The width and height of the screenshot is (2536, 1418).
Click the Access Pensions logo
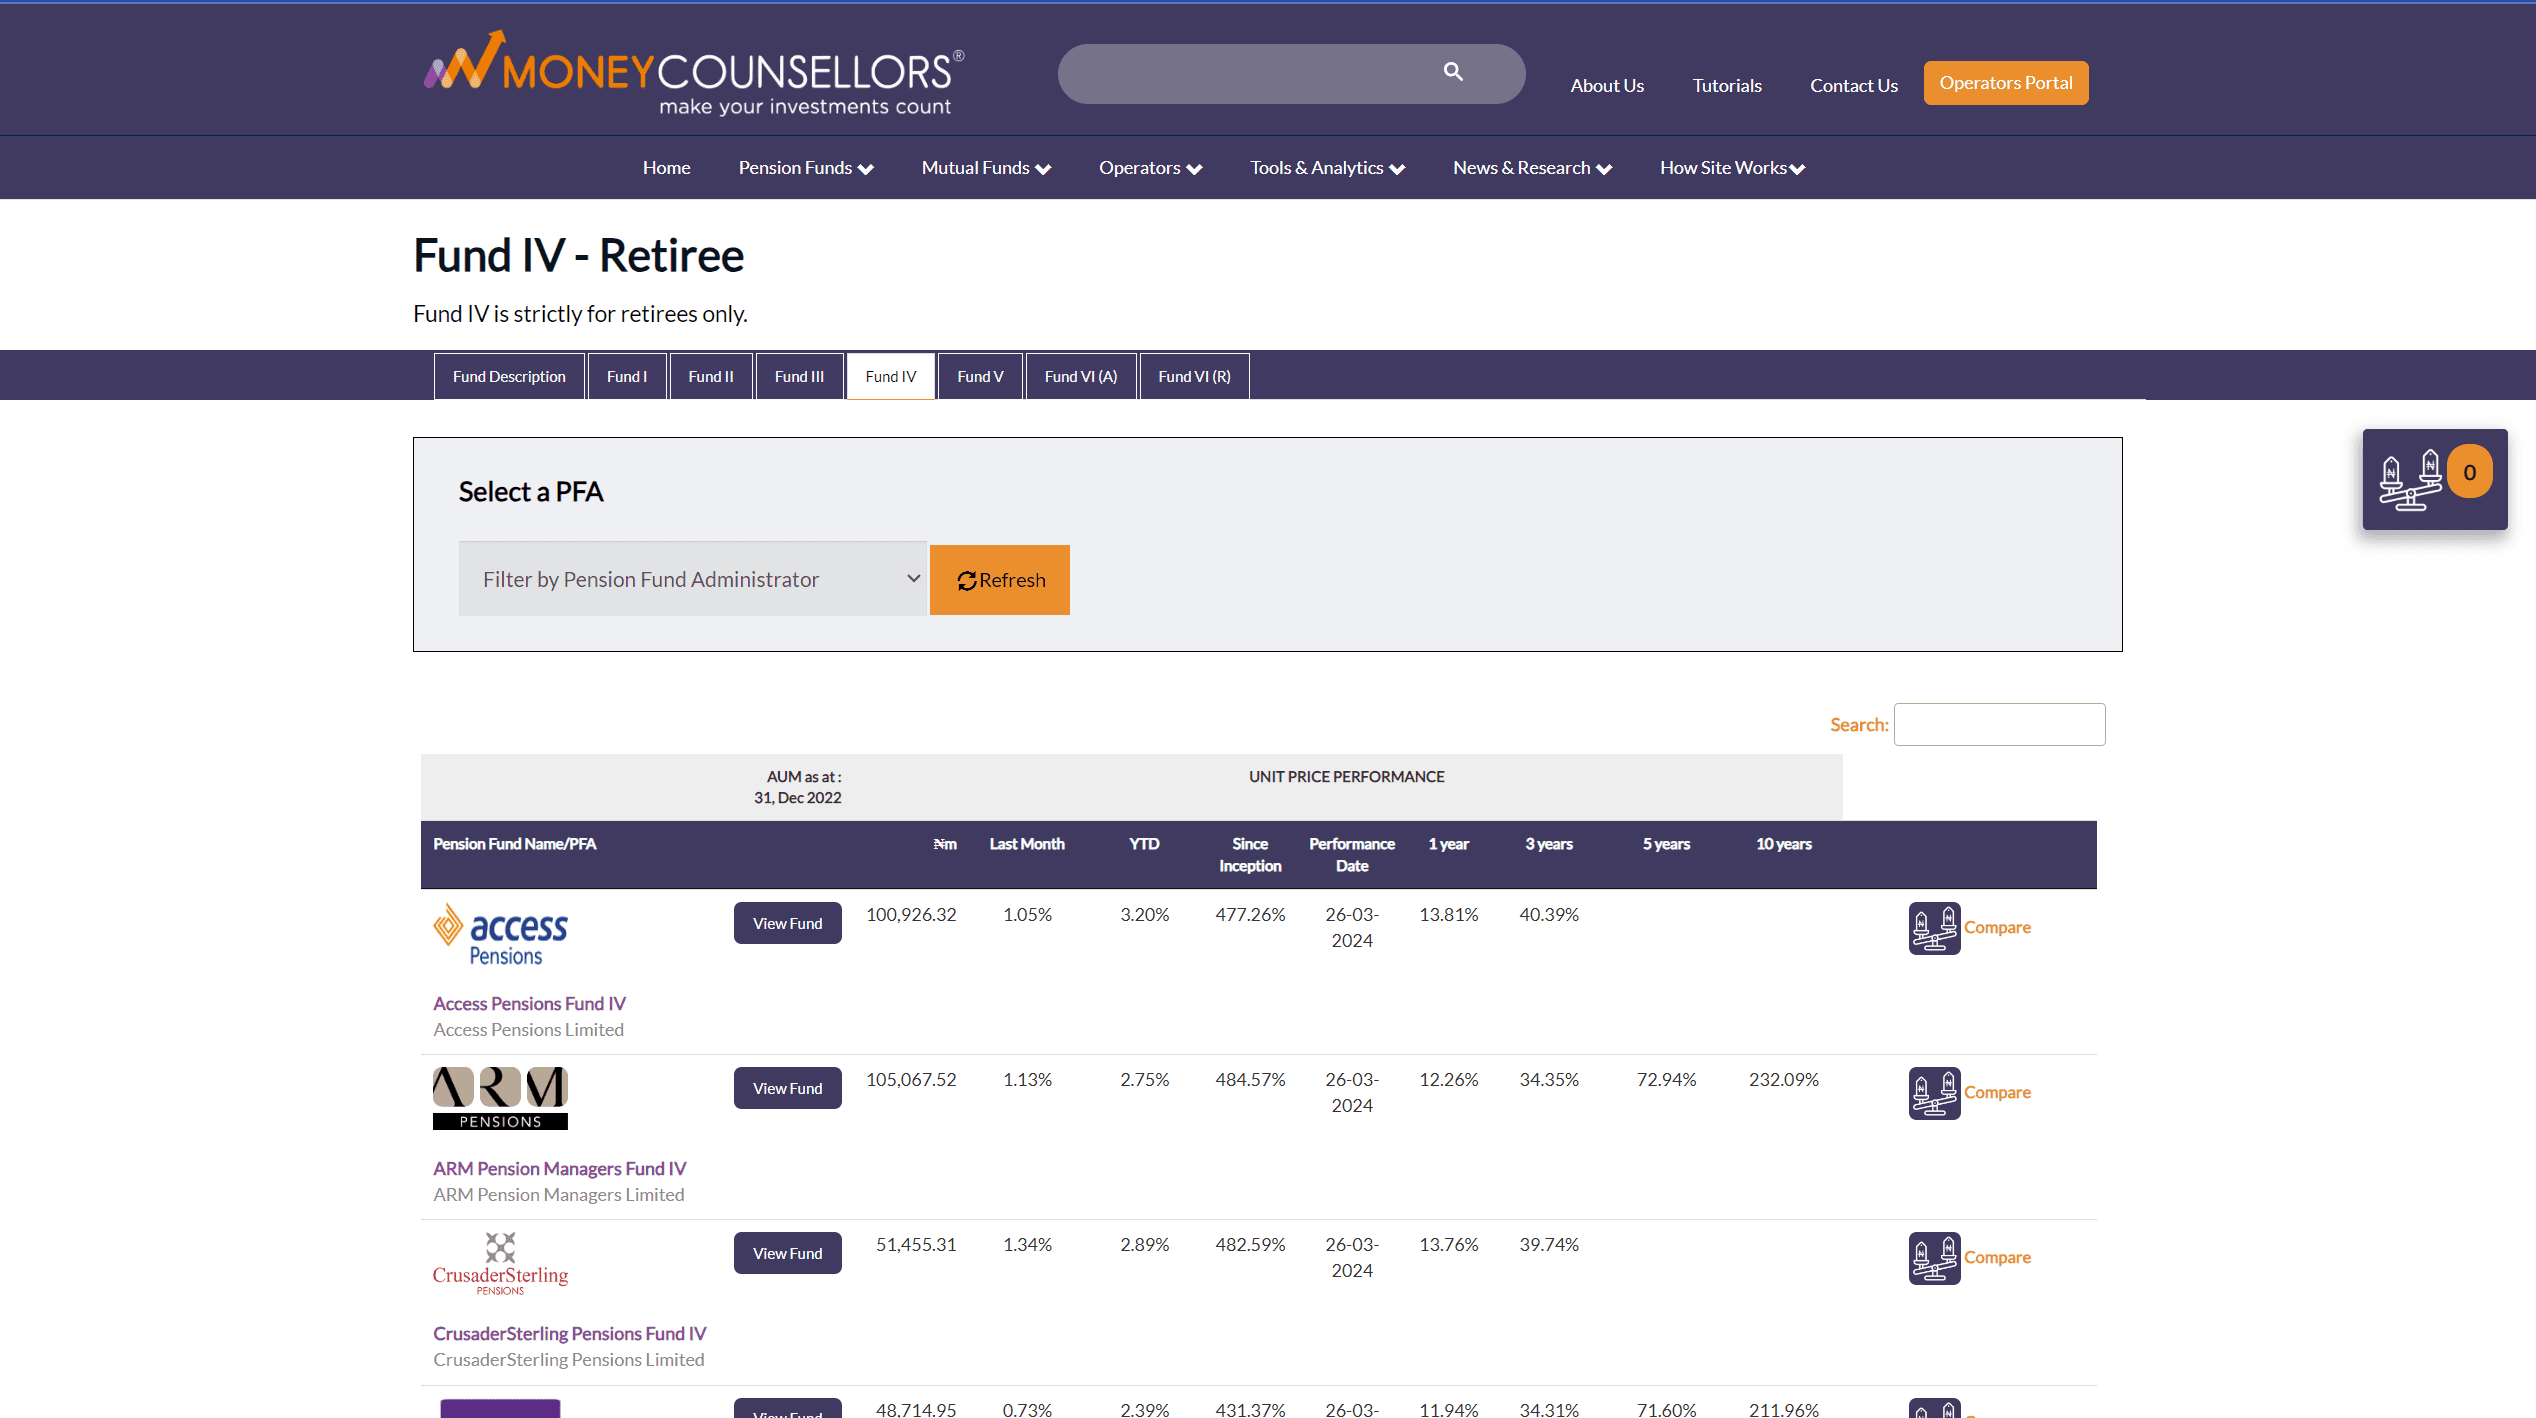coord(500,934)
